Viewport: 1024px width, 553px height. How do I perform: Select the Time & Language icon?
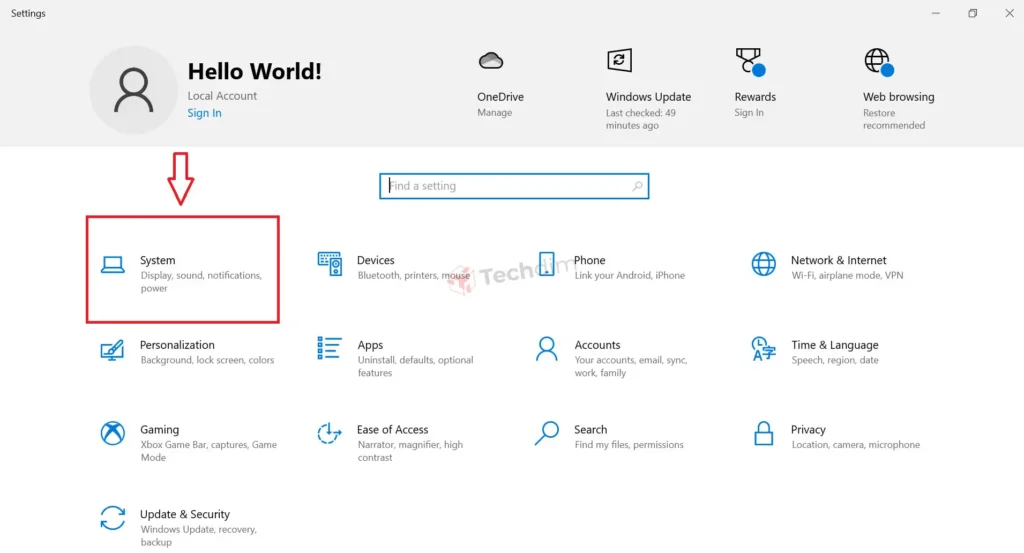pyautogui.click(x=763, y=349)
